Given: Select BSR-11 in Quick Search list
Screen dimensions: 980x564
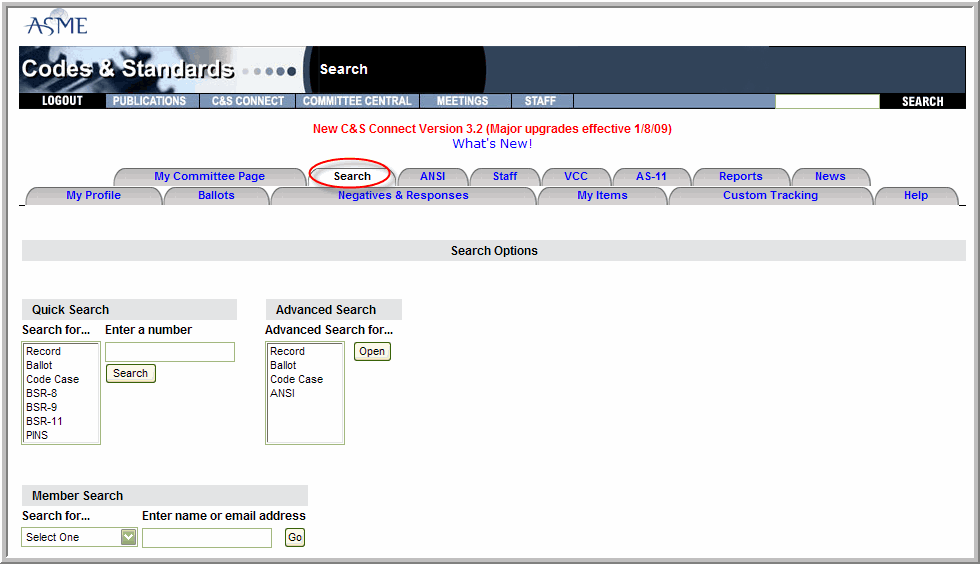Looking at the screenshot, I should click(x=61, y=421).
